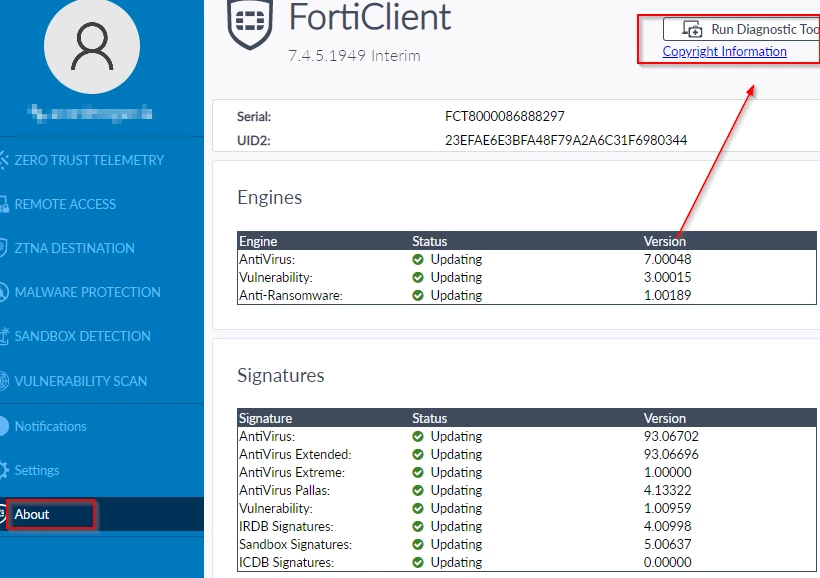820x578 pixels.
Task: Click Vulnerability signature version 1.00959
Action: [667, 508]
